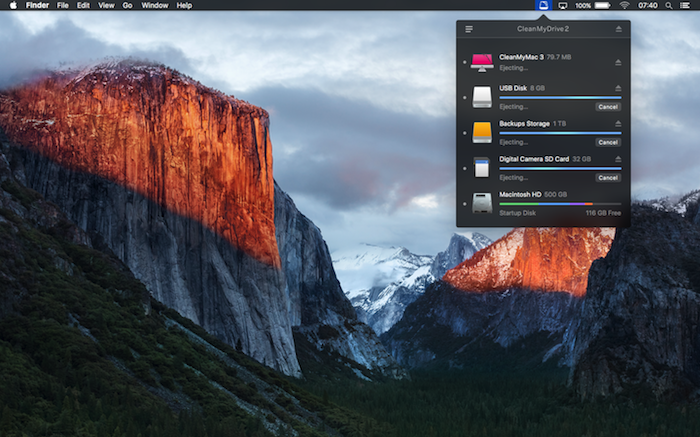Open the View menu
The height and width of the screenshot is (437, 700).
click(106, 5)
